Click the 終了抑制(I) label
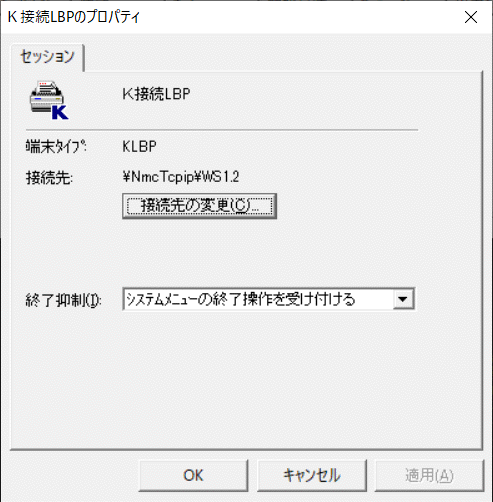The image size is (493, 502). pos(64,300)
